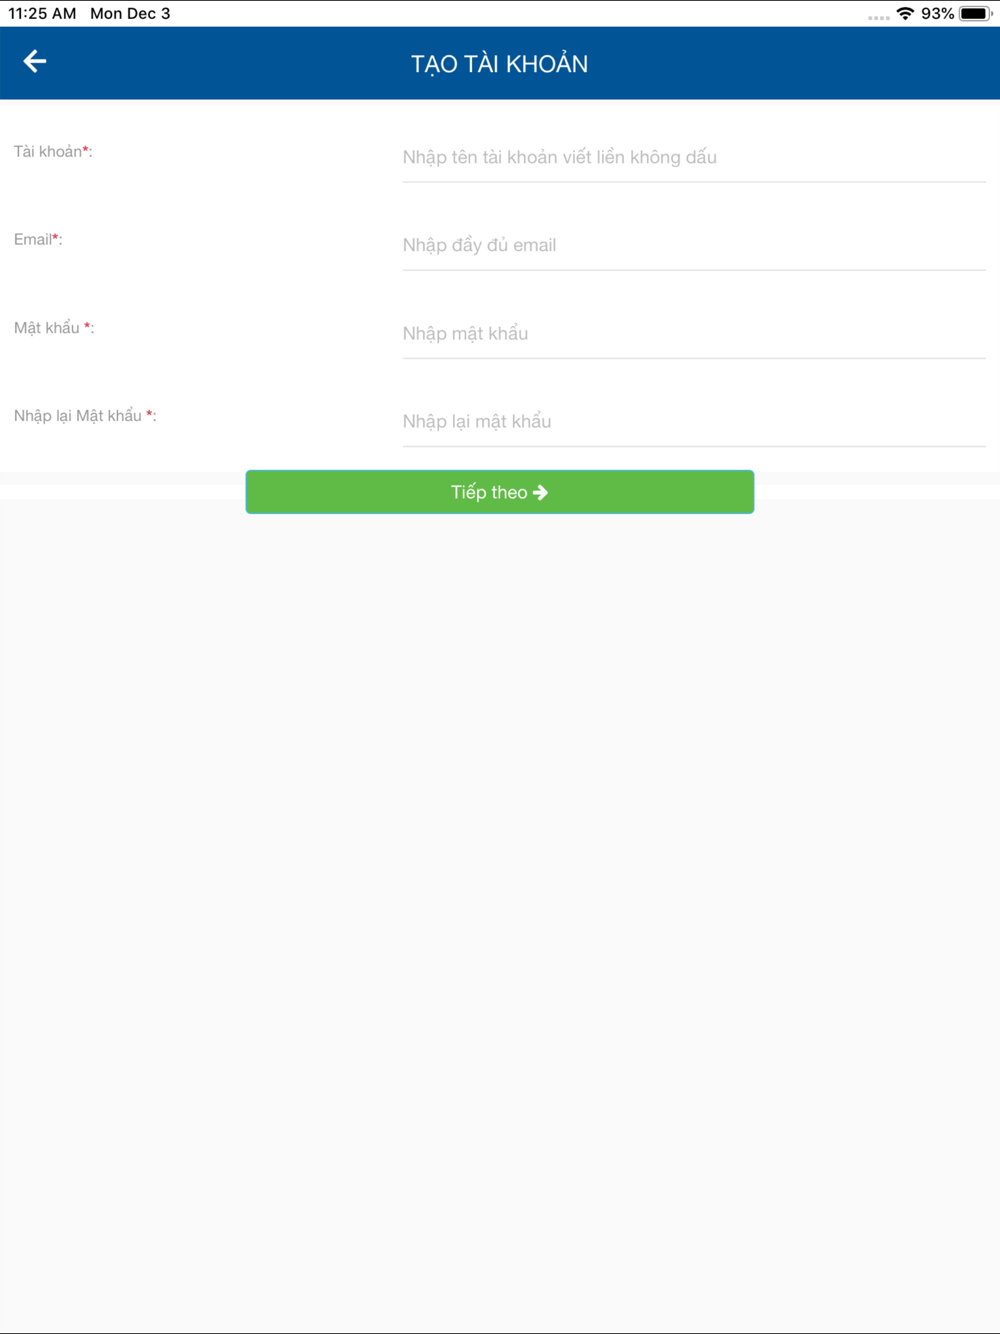
Task: Tap the Mon Dec 3 date
Action: pyautogui.click(x=130, y=14)
